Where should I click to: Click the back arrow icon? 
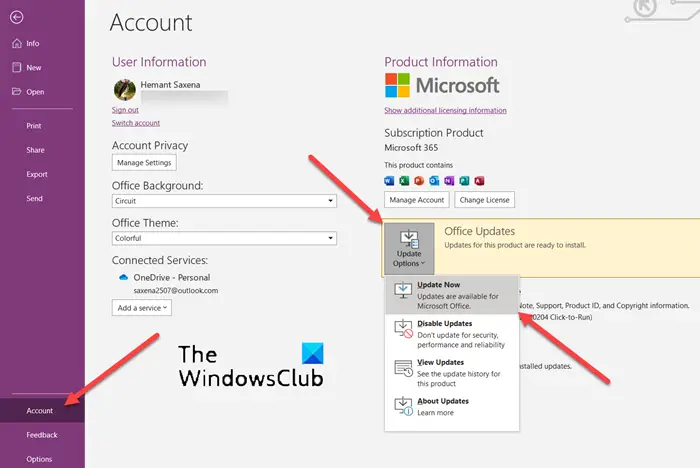[17, 17]
